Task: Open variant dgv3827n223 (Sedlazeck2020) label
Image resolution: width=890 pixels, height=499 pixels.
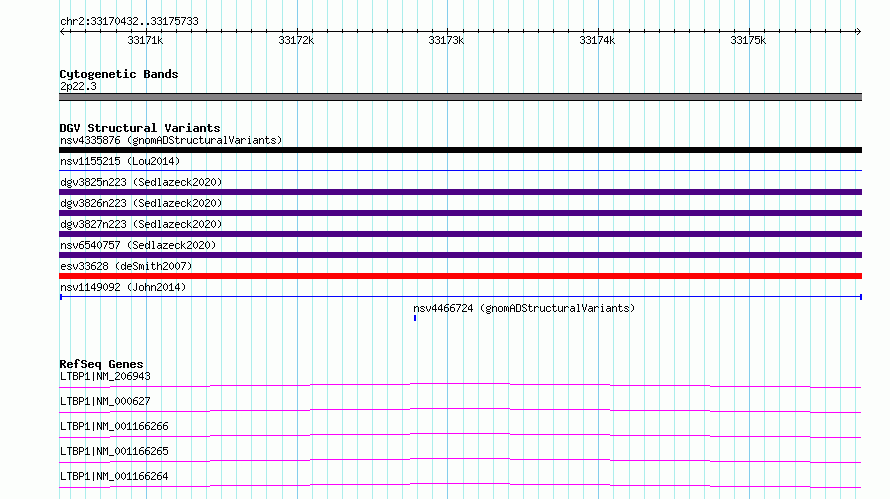Action: (x=141, y=224)
